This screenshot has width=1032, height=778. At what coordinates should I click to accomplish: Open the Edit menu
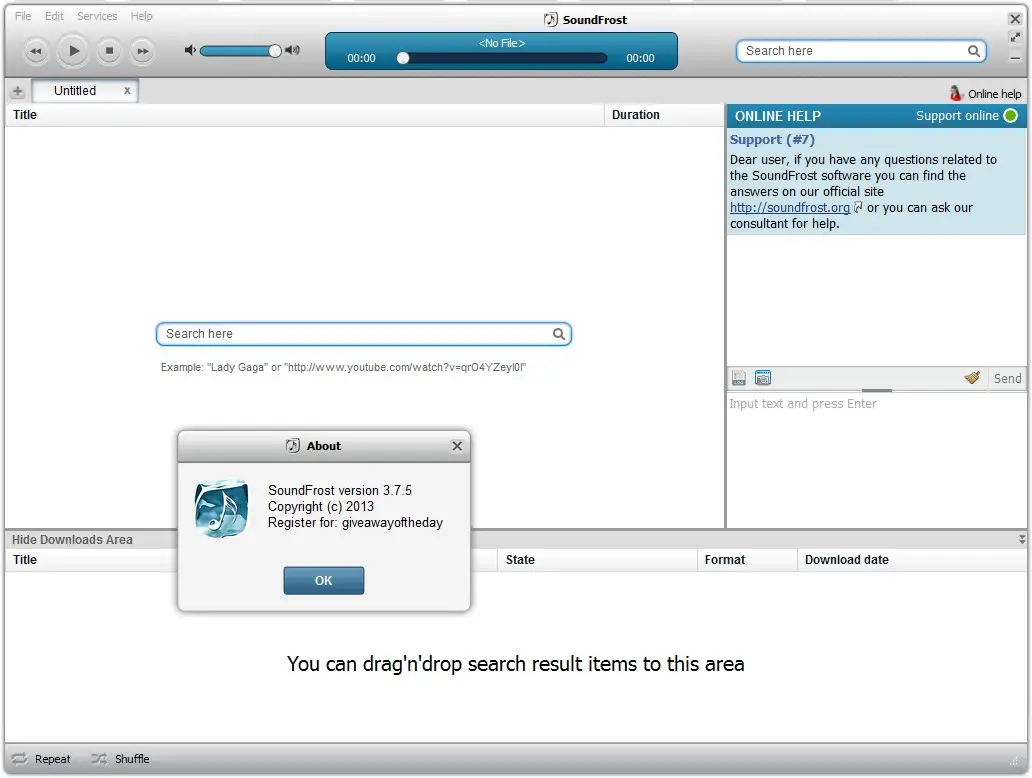(x=54, y=16)
